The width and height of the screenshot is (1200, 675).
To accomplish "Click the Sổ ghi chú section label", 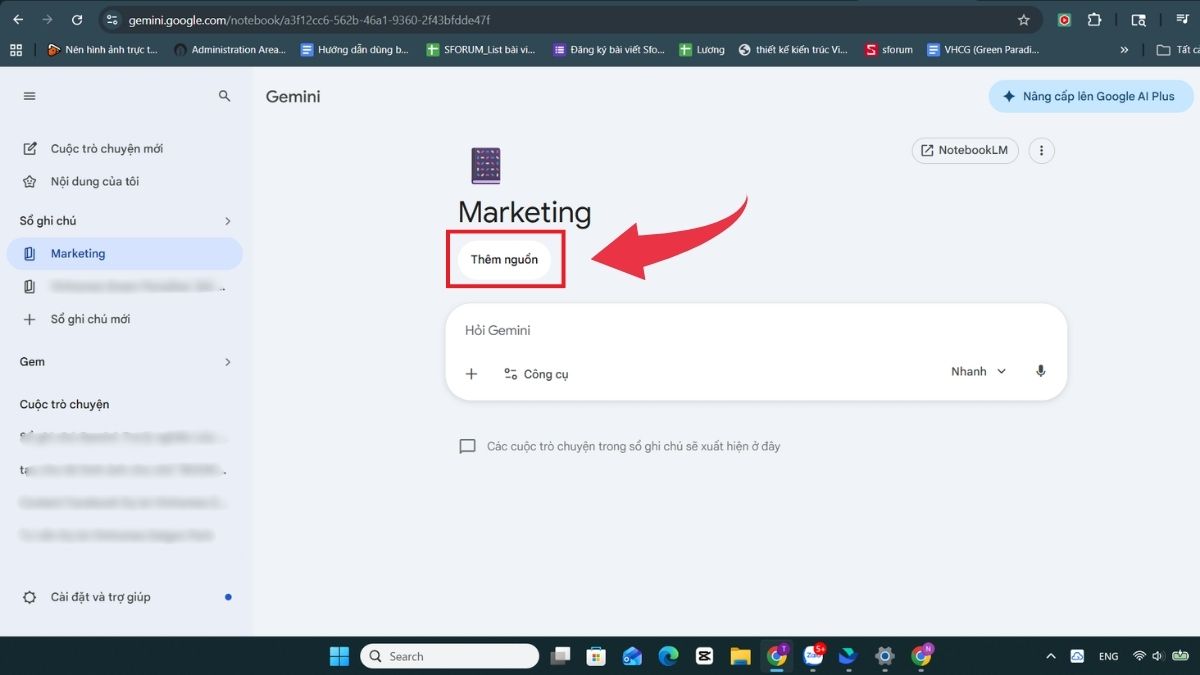I will (48, 221).
